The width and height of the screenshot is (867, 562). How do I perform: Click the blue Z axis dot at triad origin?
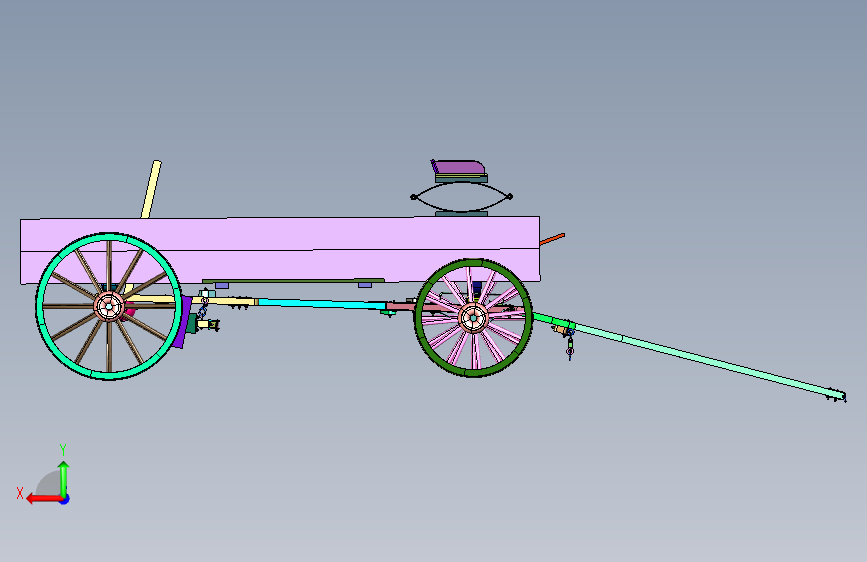(x=65, y=499)
